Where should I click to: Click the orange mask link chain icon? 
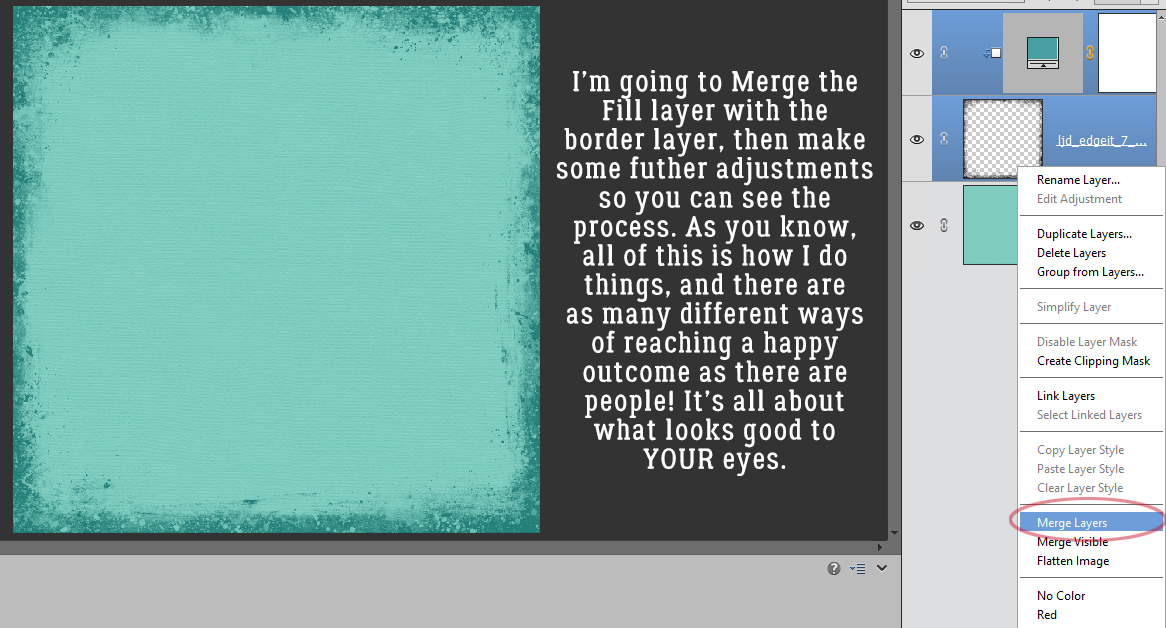1089,53
